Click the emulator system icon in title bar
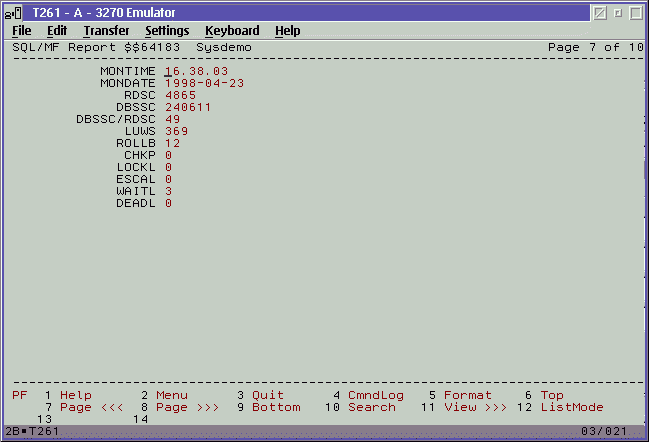The image size is (649, 442). [13, 13]
